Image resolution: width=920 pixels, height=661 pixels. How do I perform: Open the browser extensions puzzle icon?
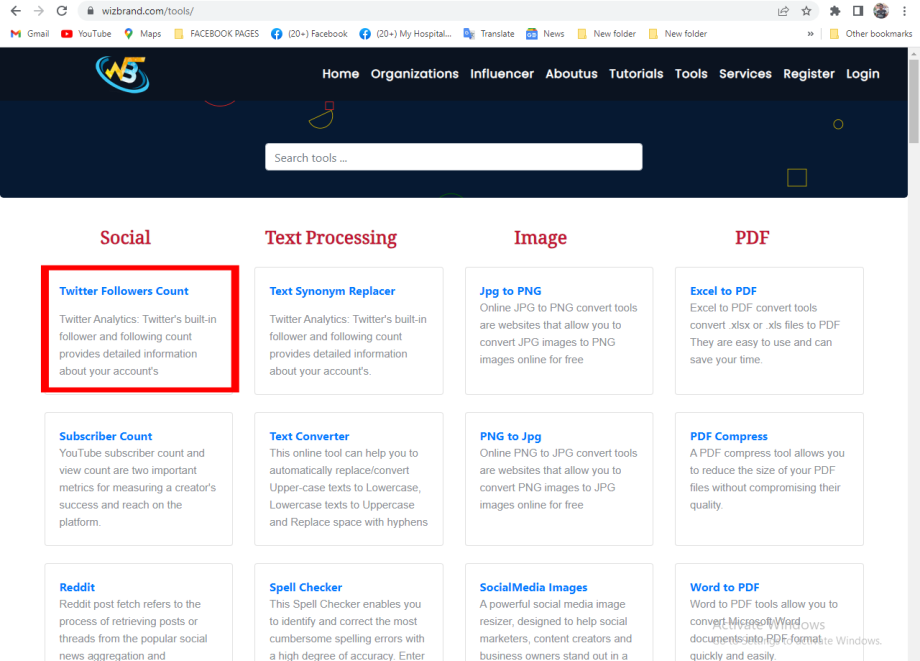tap(835, 11)
